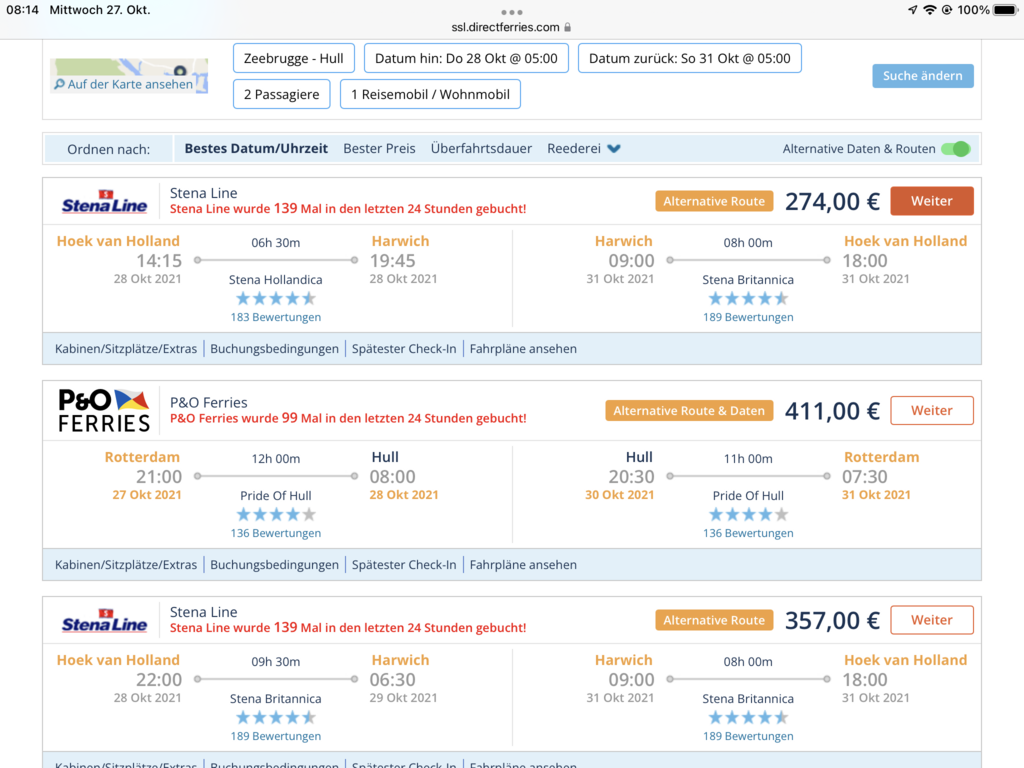This screenshot has width=1024, height=768.
Task: Tap the lock icon beside the URL
Action: coord(568,27)
